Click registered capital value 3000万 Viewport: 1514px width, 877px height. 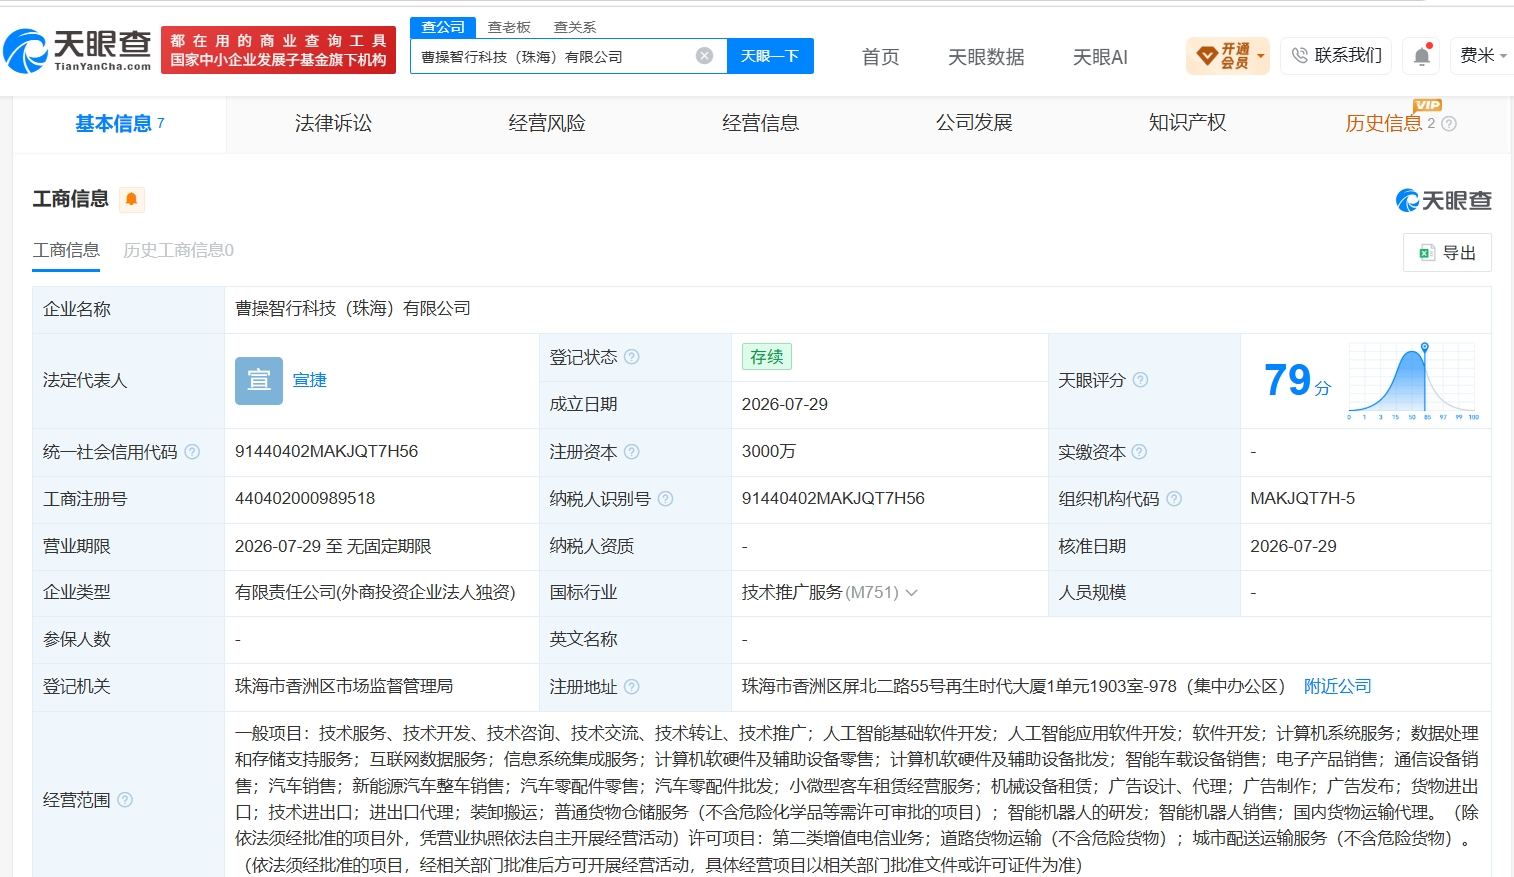click(x=769, y=451)
